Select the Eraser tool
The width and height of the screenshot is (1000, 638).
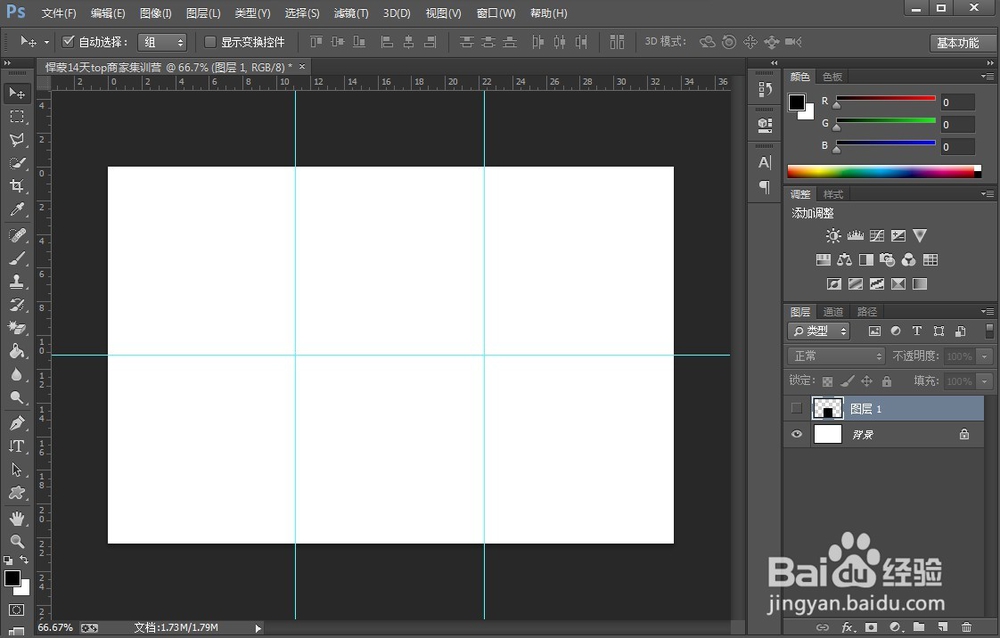17,328
